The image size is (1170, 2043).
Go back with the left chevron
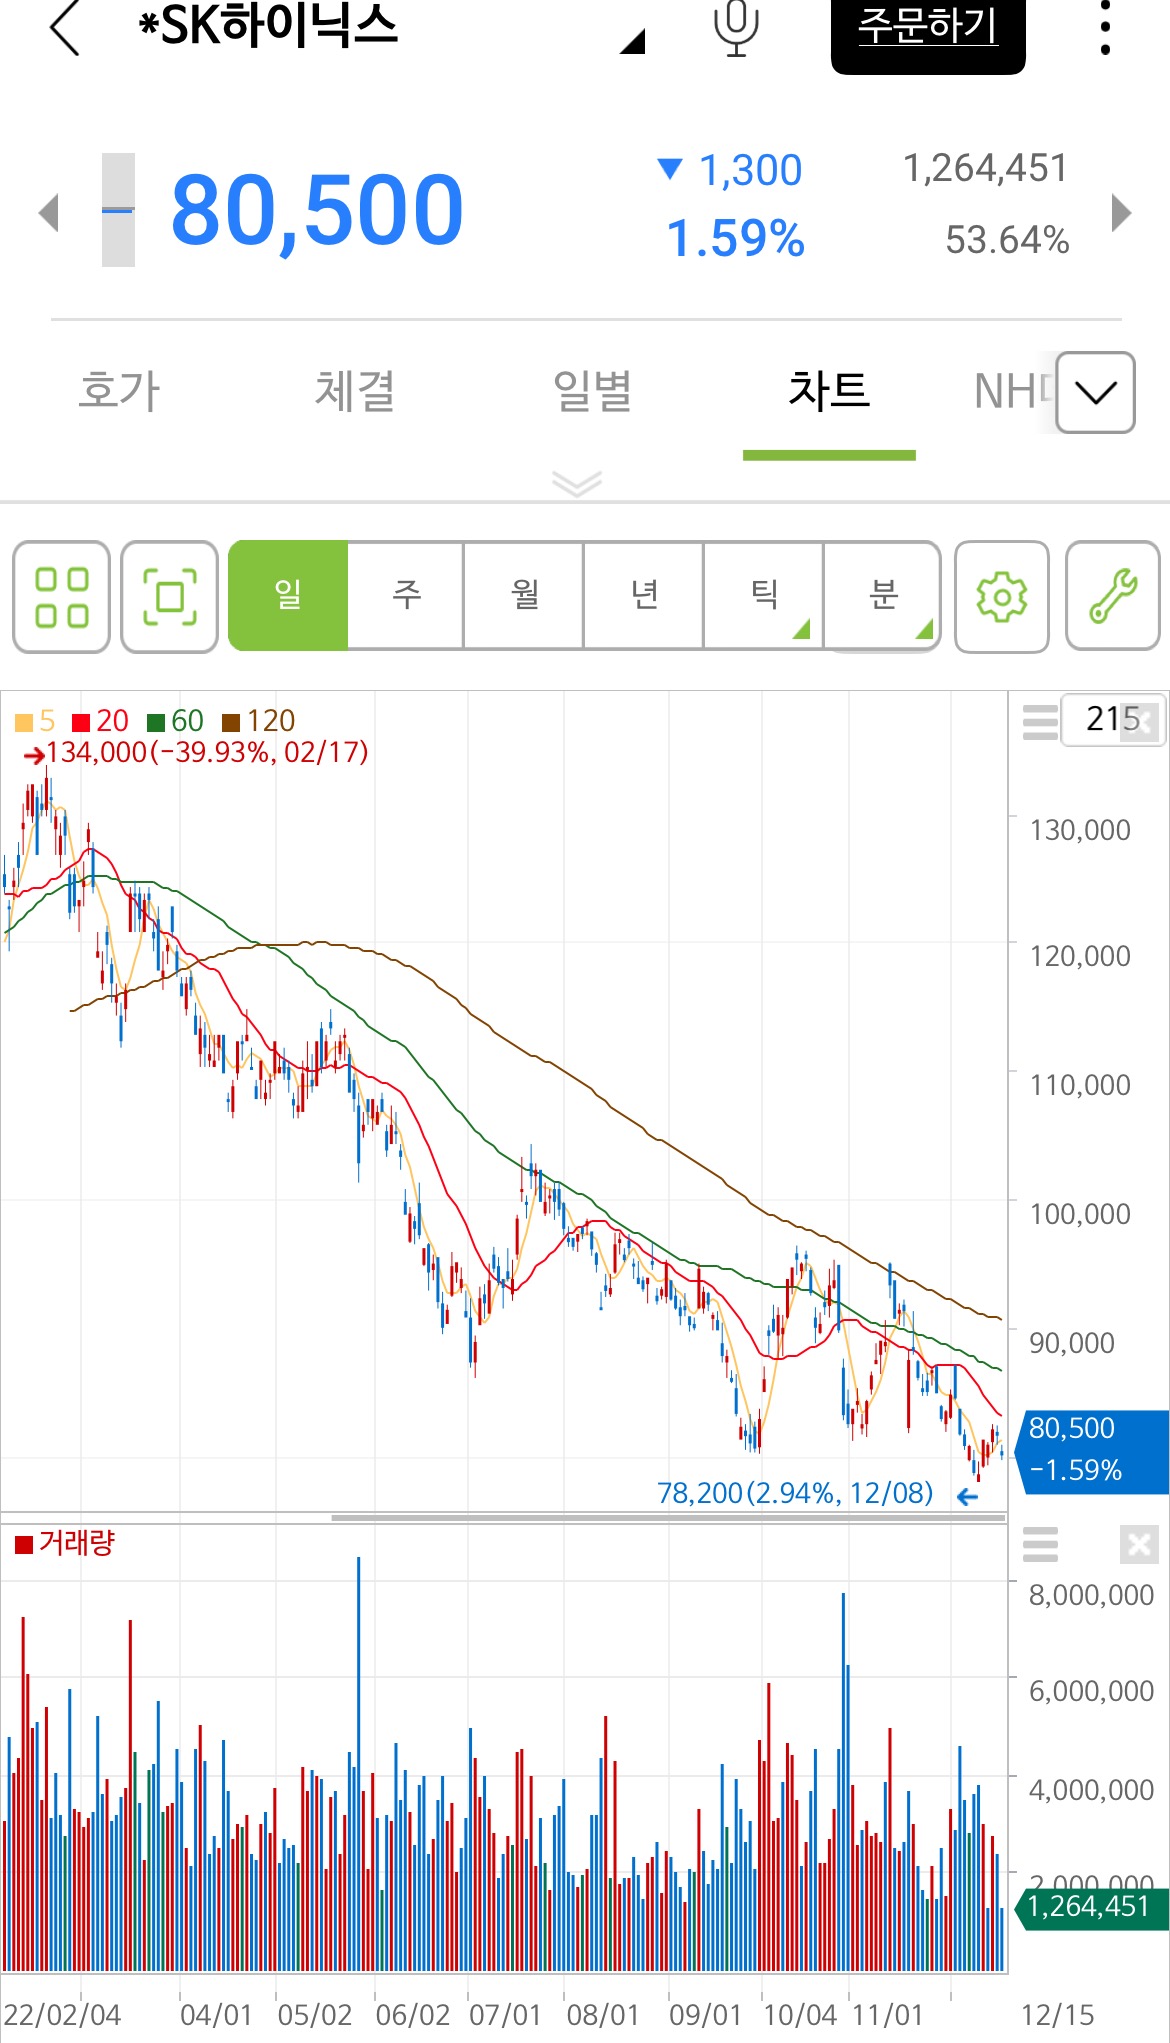click(x=65, y=27)
